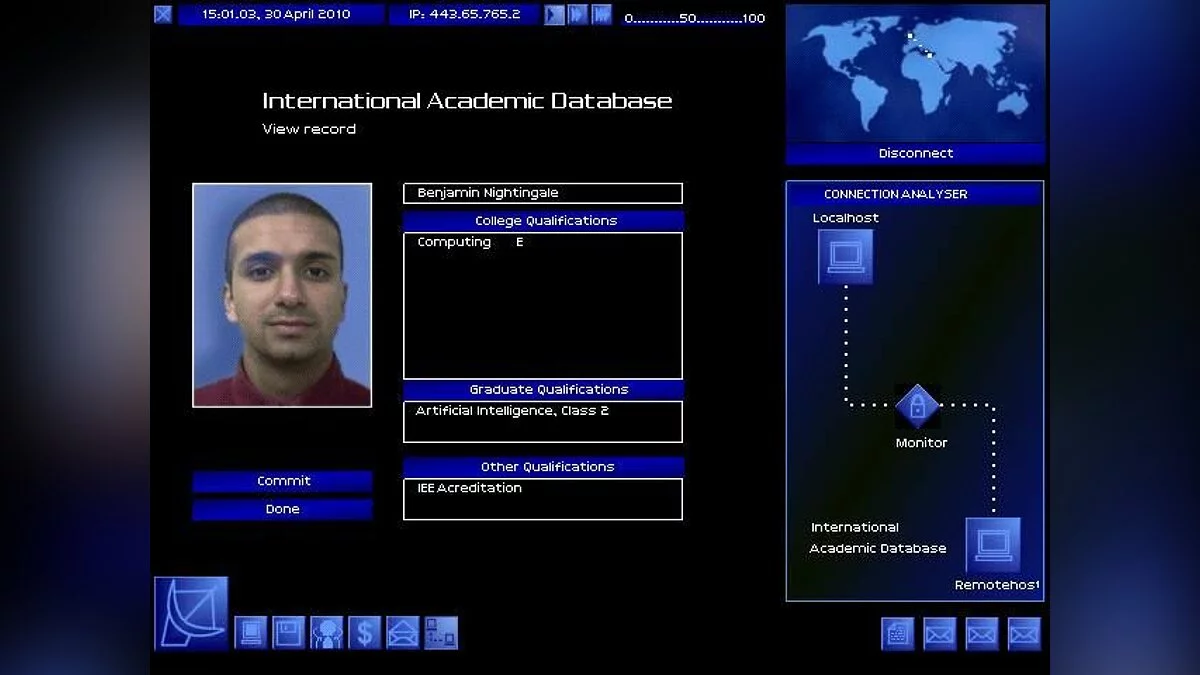This screenshot has width=1200, height=675.
Task: Click the Done button
Action: point(282,509)
